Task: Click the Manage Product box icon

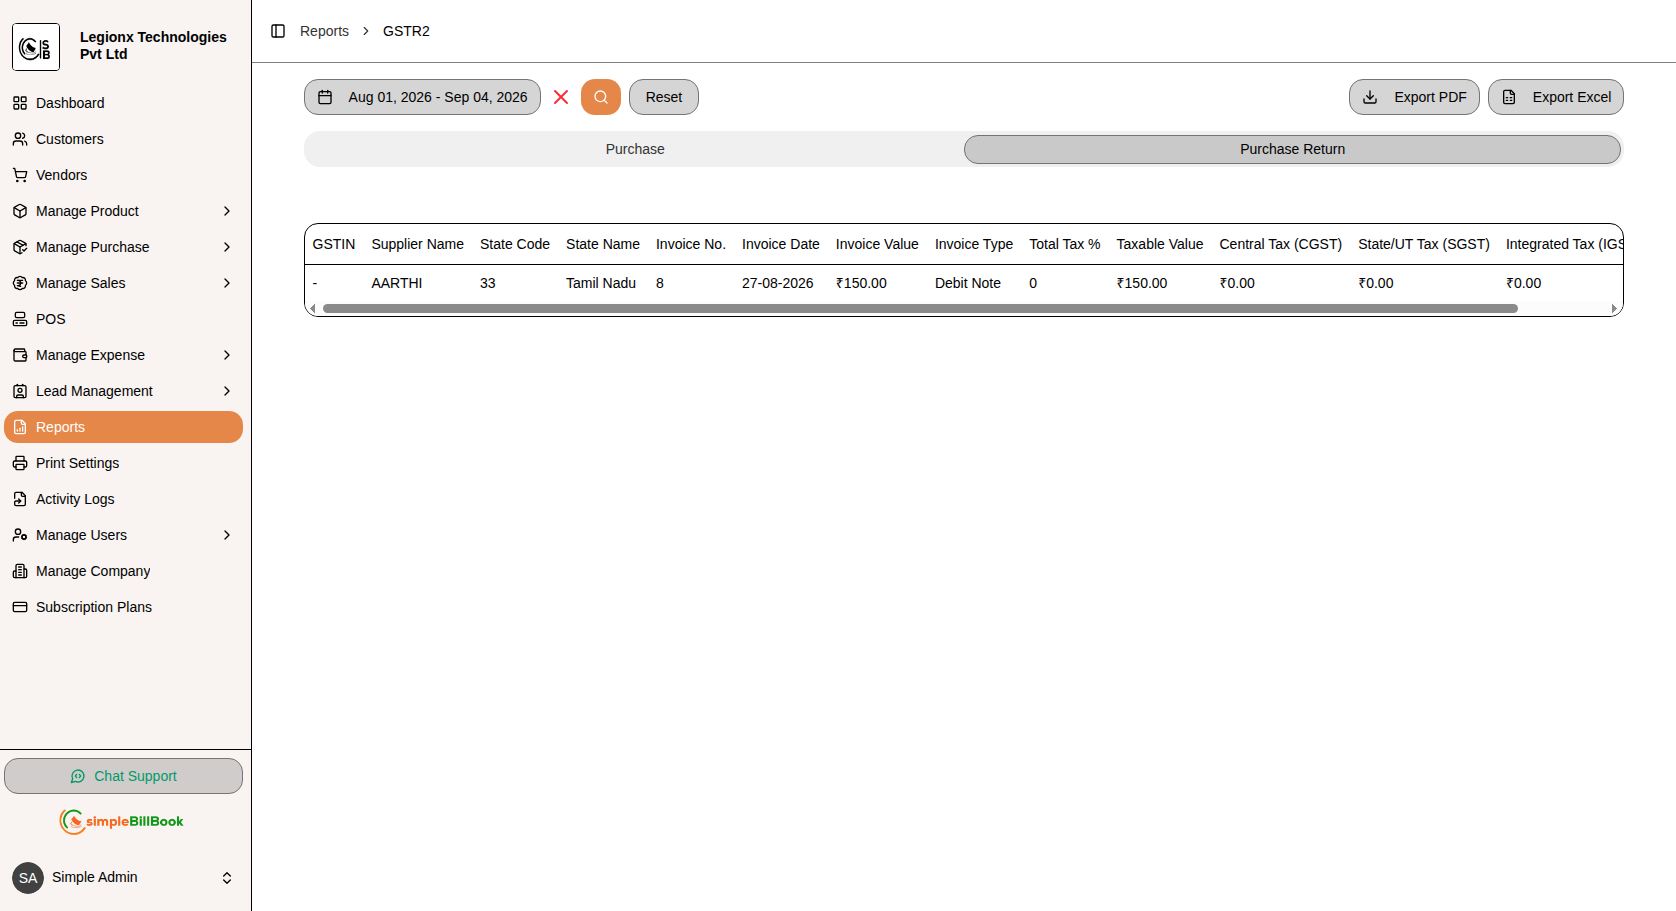Action: click(20, 211)
